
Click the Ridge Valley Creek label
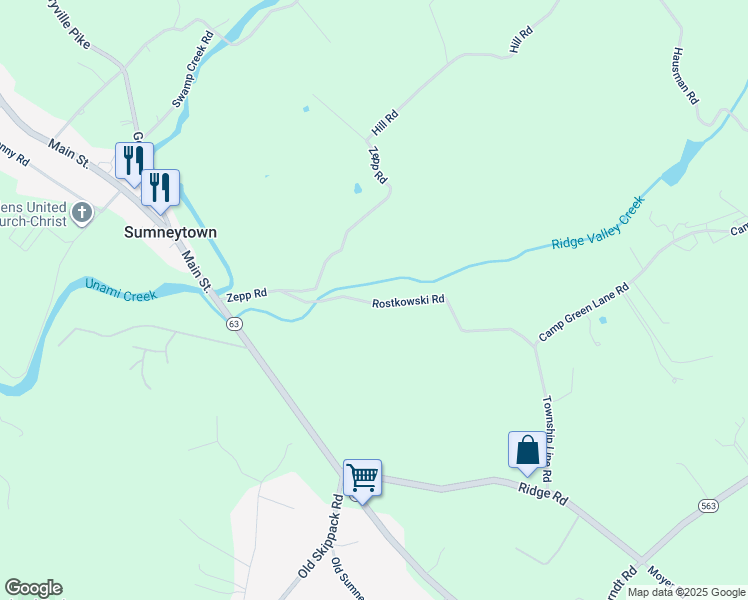pyautogui.click(x=598, y=223)
